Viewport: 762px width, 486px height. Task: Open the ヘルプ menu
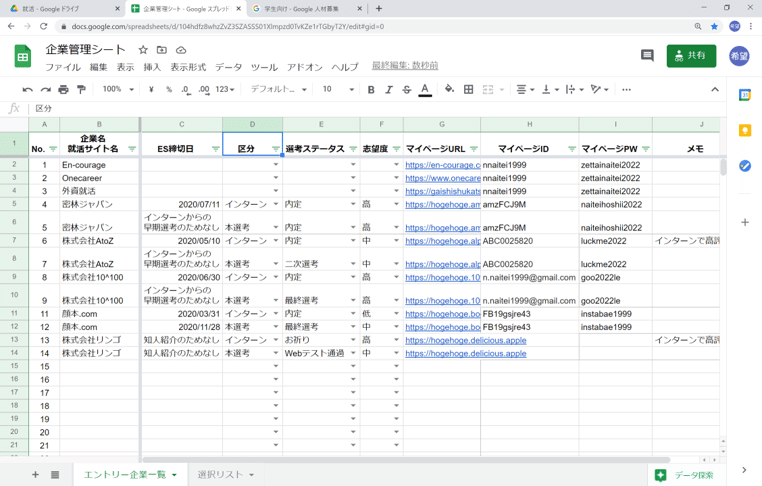point(345,67)
